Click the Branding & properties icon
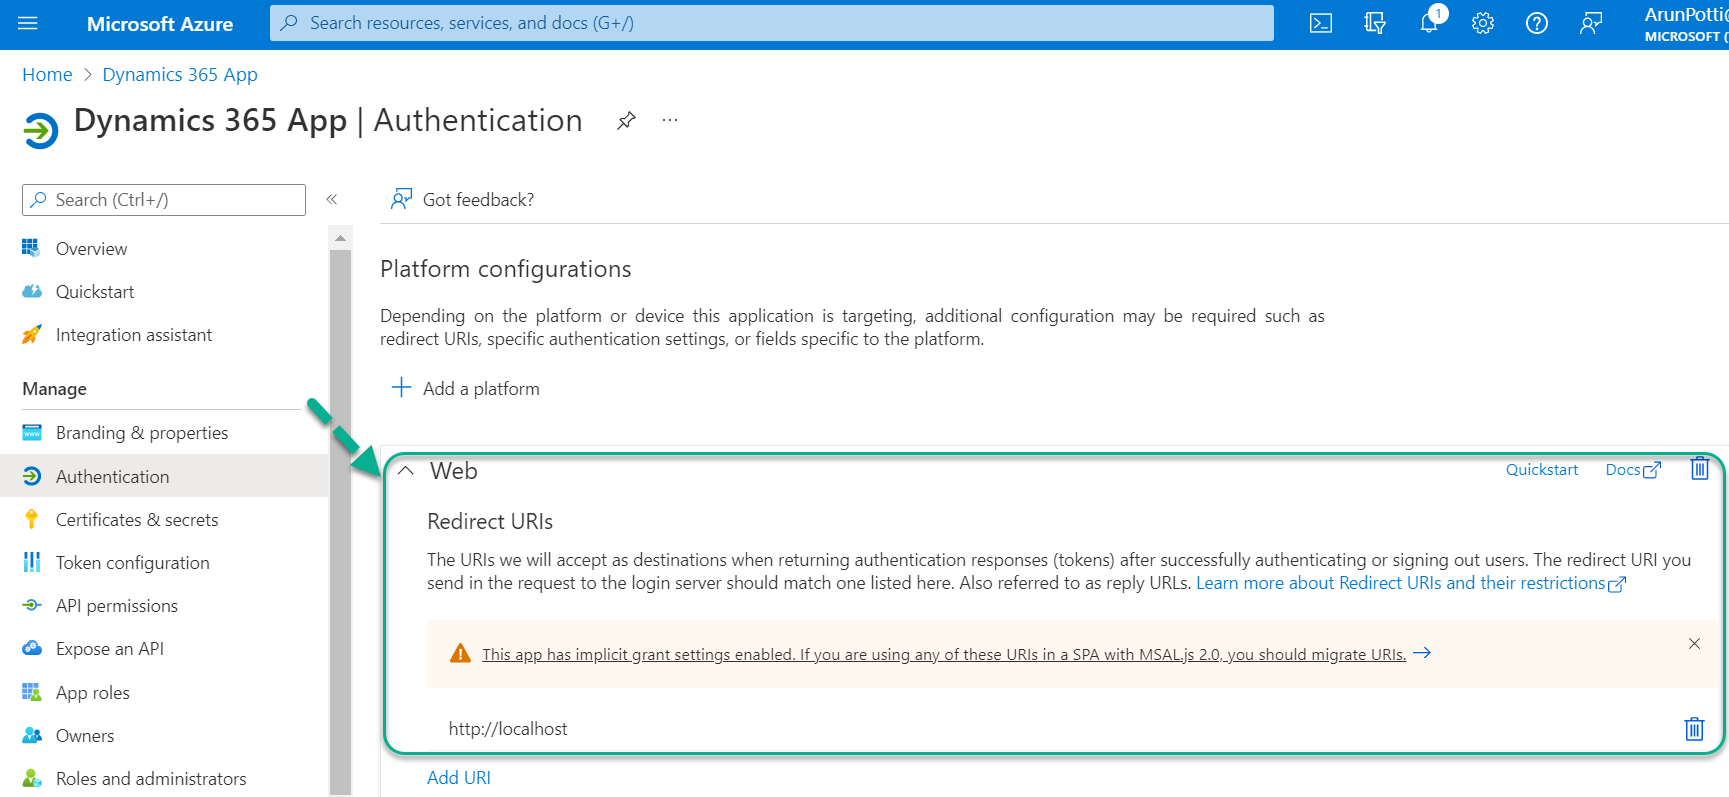Image resolution: width=1729 pixels, height=797 pixels. point(32,432)
